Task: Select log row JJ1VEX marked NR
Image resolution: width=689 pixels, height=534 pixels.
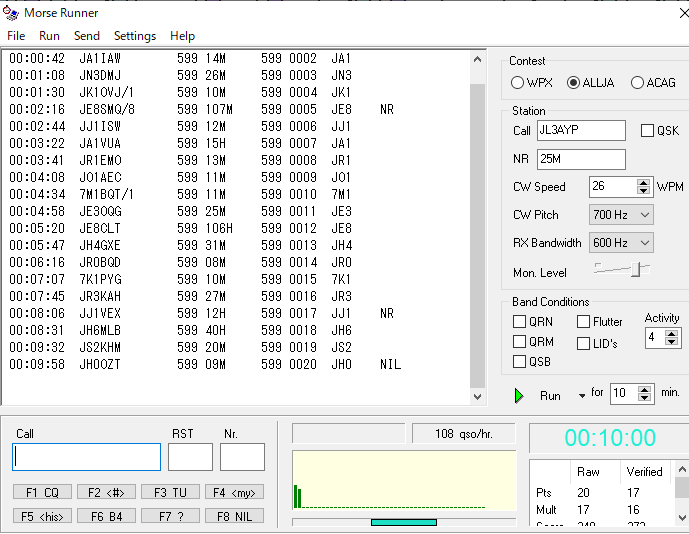Action: pyautogui.click(x=235, y=313)
